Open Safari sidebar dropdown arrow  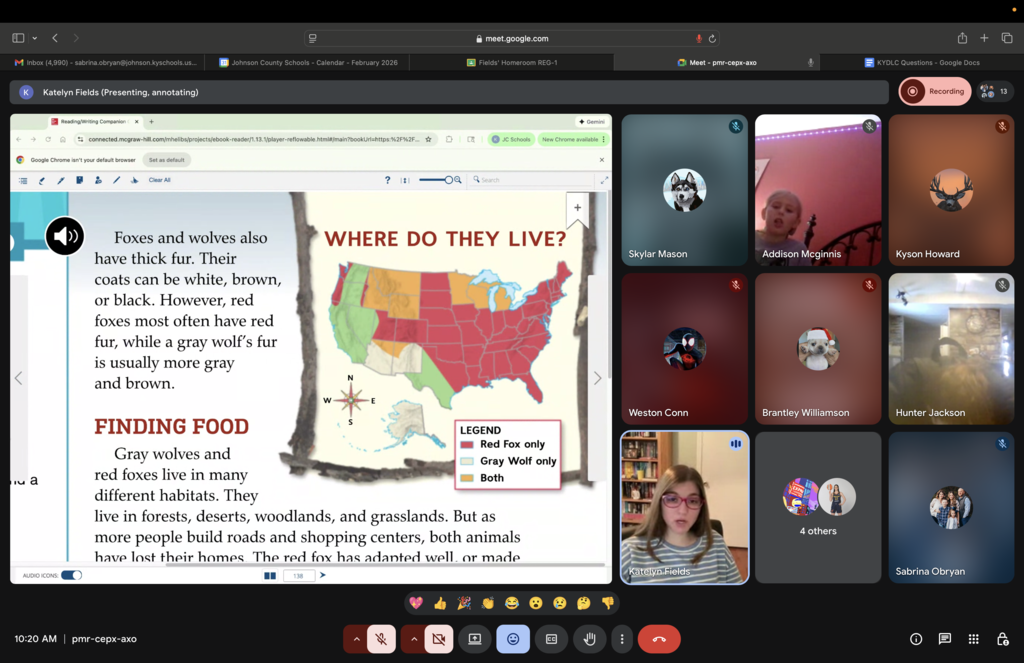[x=35, y=38]
